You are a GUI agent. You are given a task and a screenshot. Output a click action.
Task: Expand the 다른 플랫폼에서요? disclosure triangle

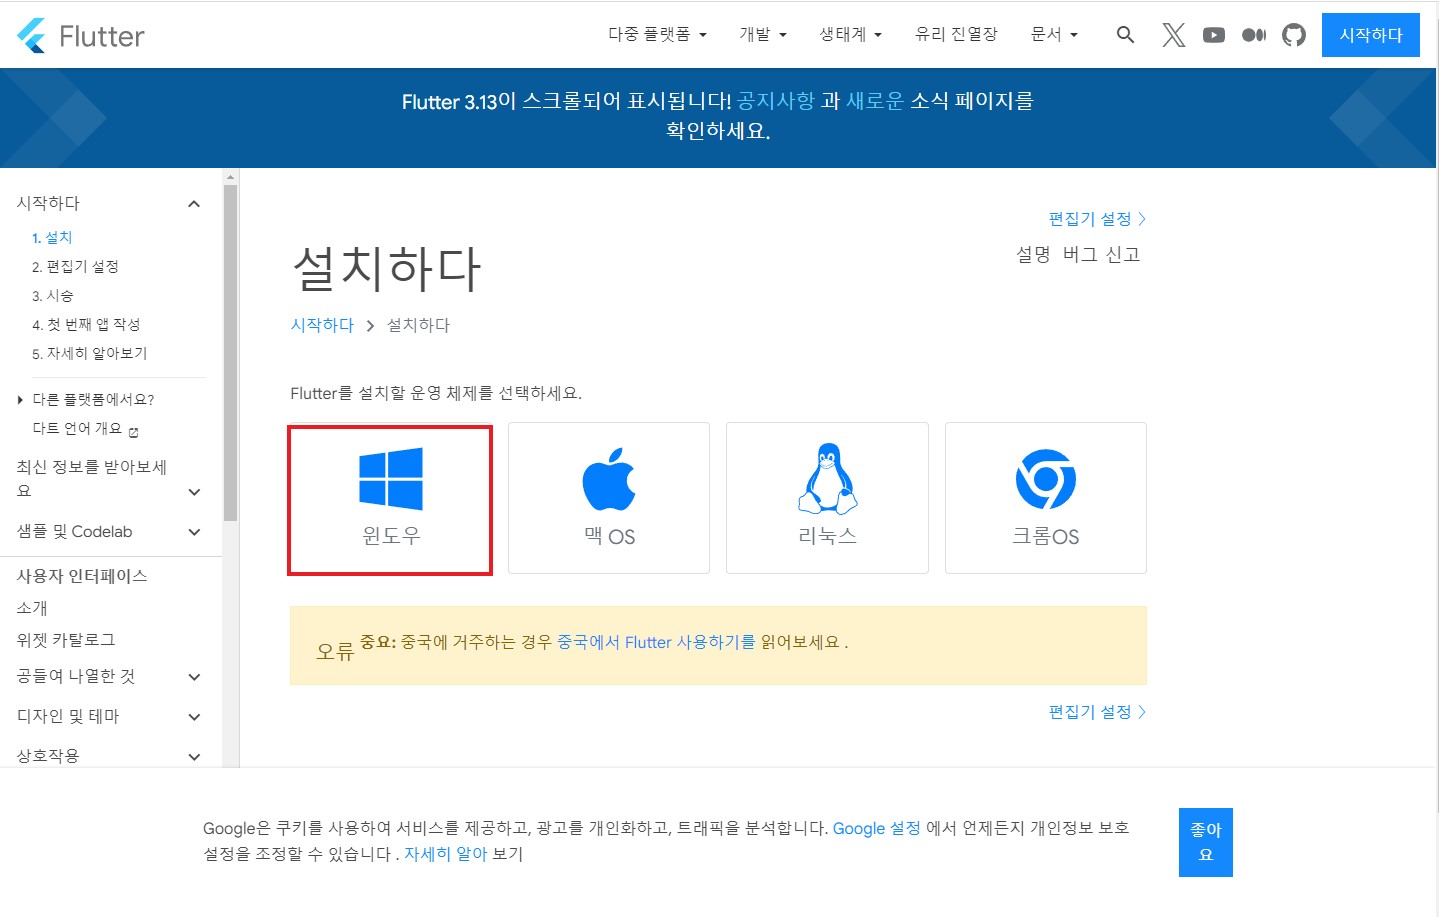pos(20,400)
